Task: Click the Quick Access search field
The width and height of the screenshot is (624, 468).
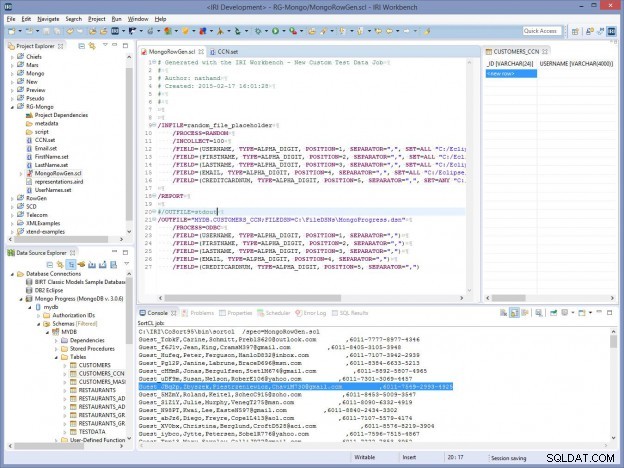Action: pyautogui.click(x=542, y=31)
